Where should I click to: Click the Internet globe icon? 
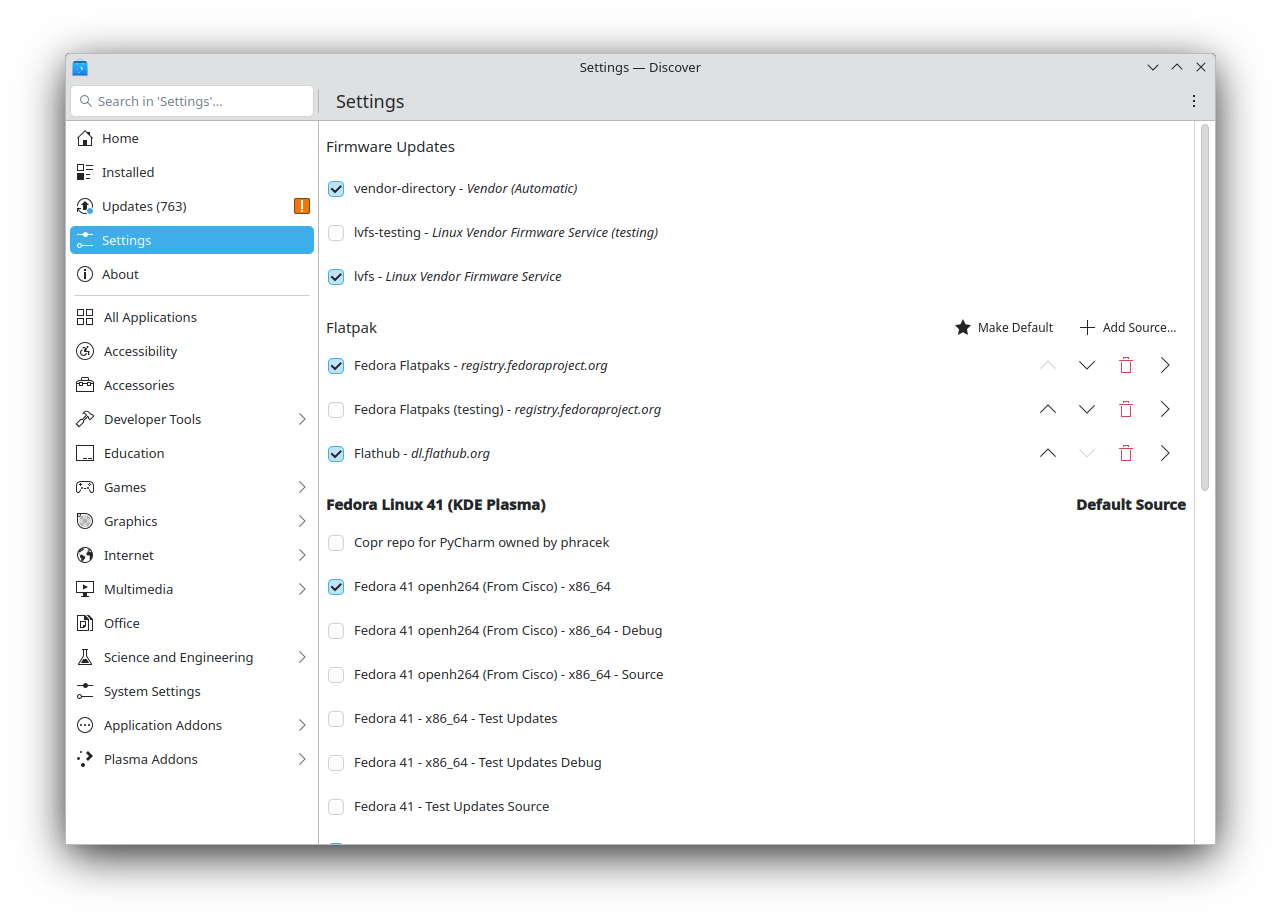pyautogui.click(x=85, y=555)
